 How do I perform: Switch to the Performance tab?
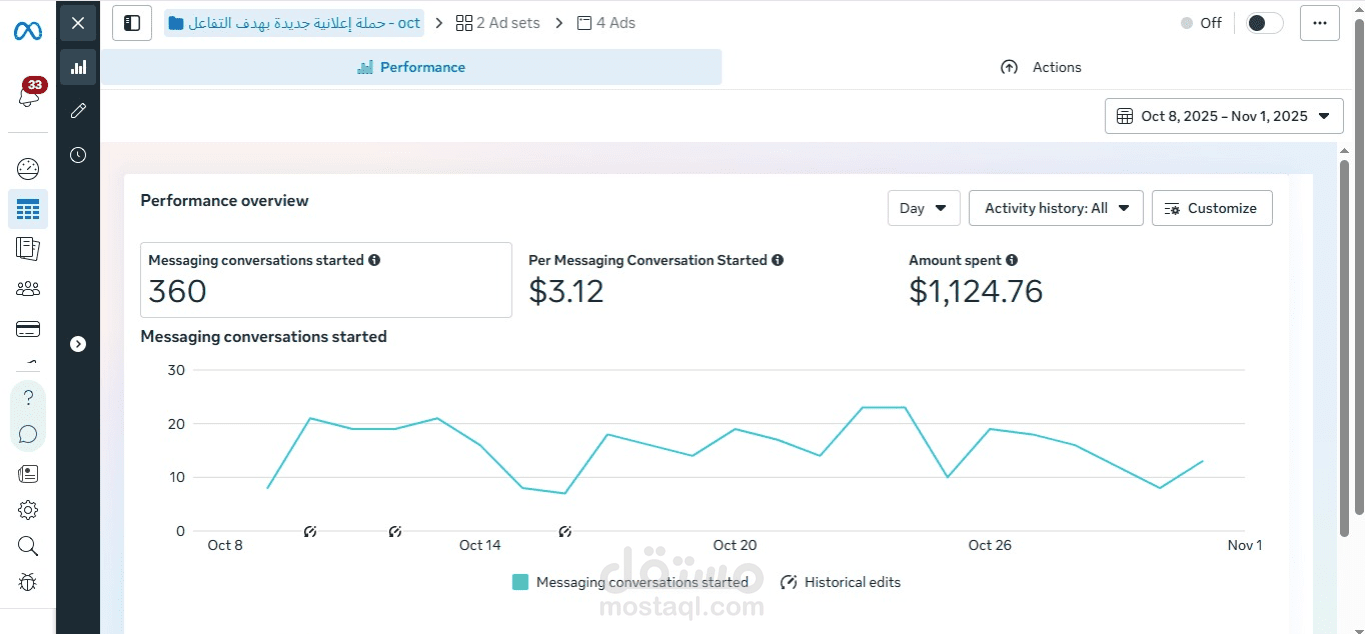pos(411,67)
